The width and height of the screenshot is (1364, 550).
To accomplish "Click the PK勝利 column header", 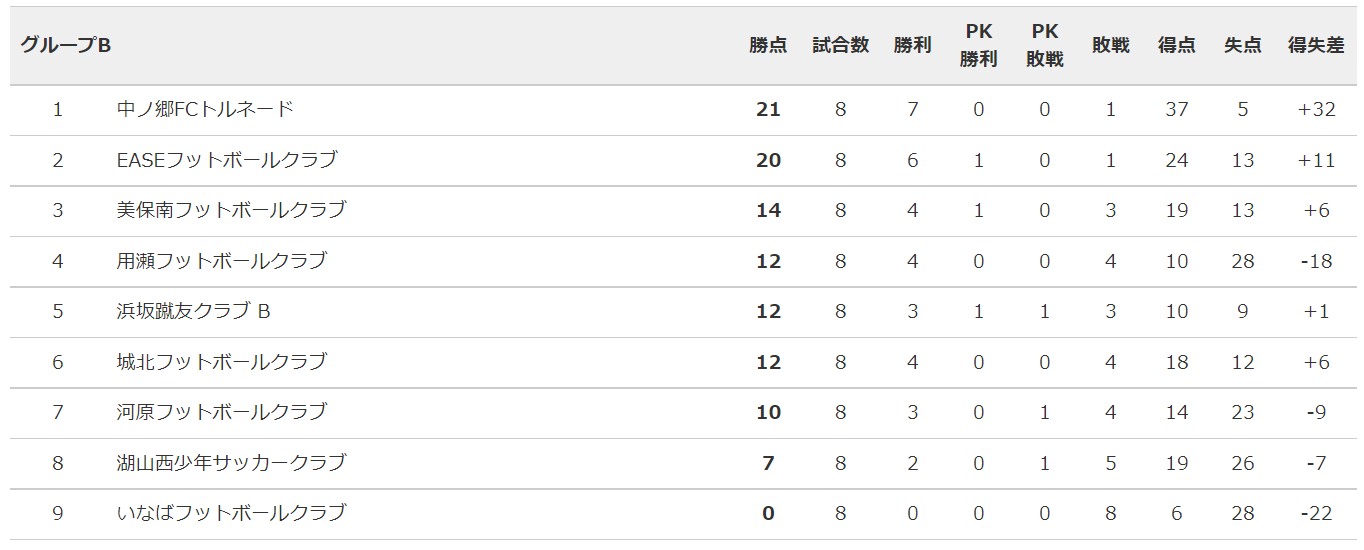I will (x=978, y=45).
